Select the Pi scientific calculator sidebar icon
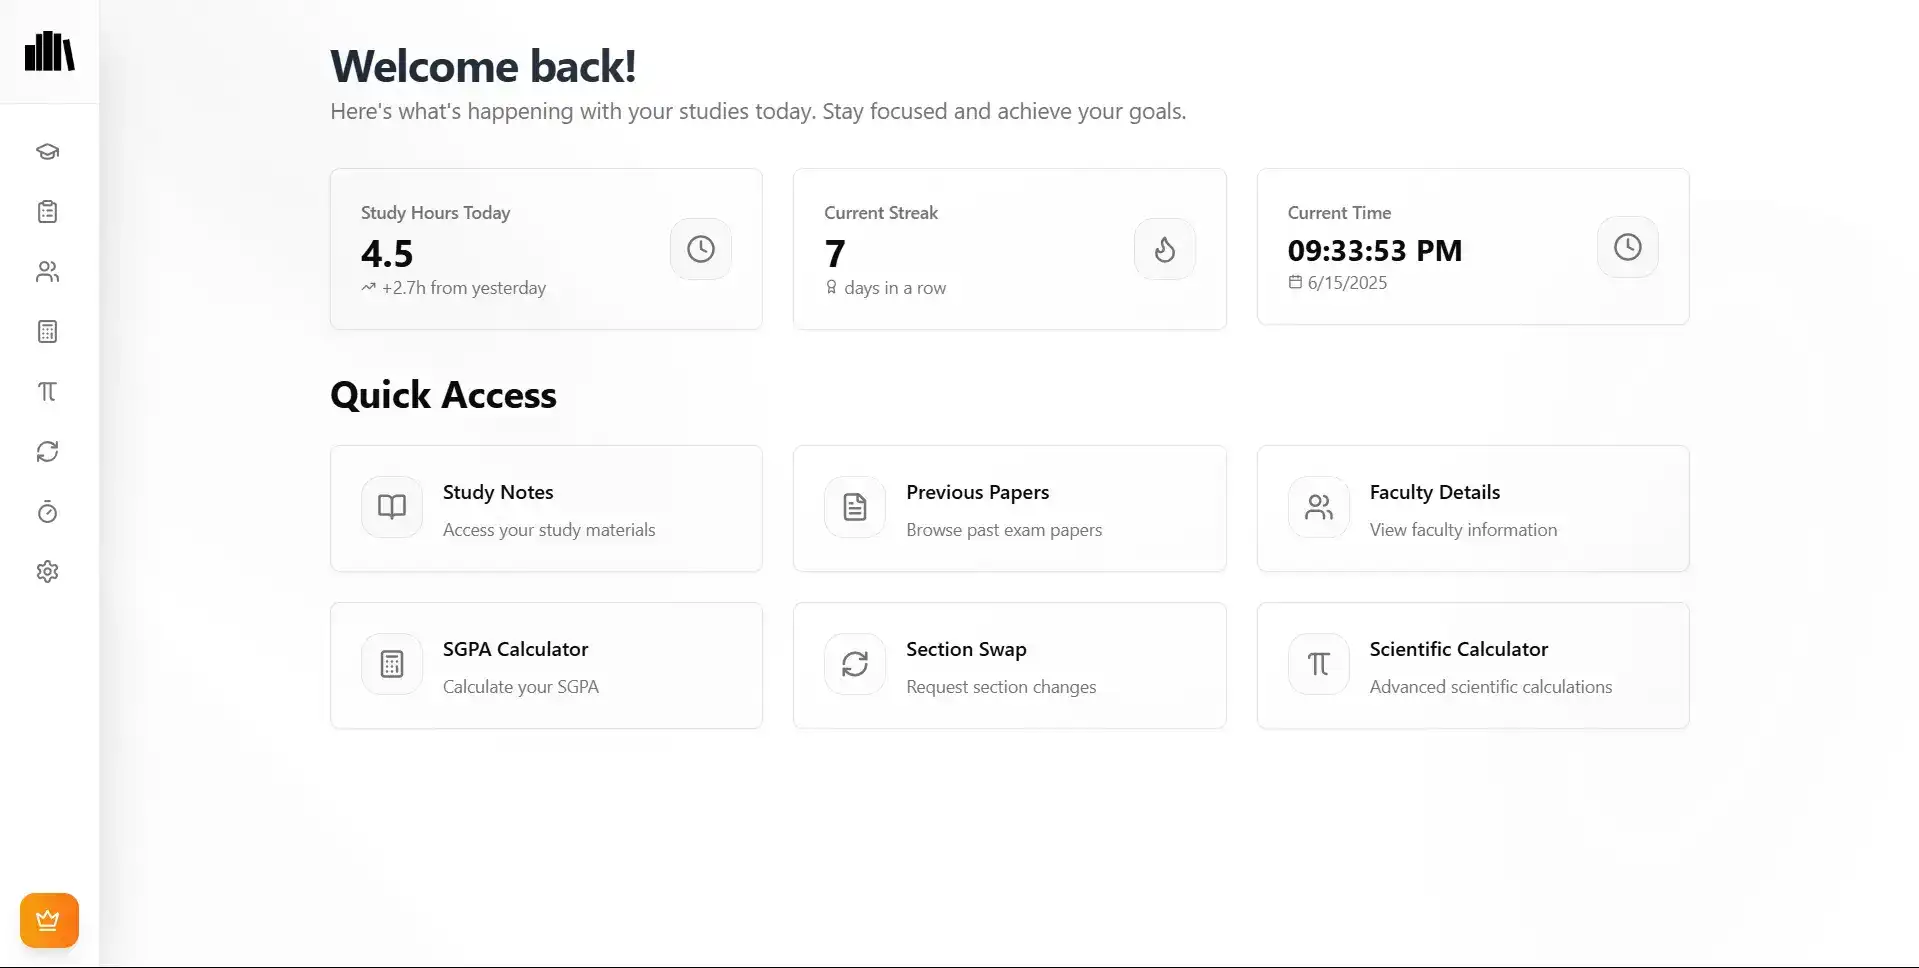The image size is (1919, 968). 47,391
